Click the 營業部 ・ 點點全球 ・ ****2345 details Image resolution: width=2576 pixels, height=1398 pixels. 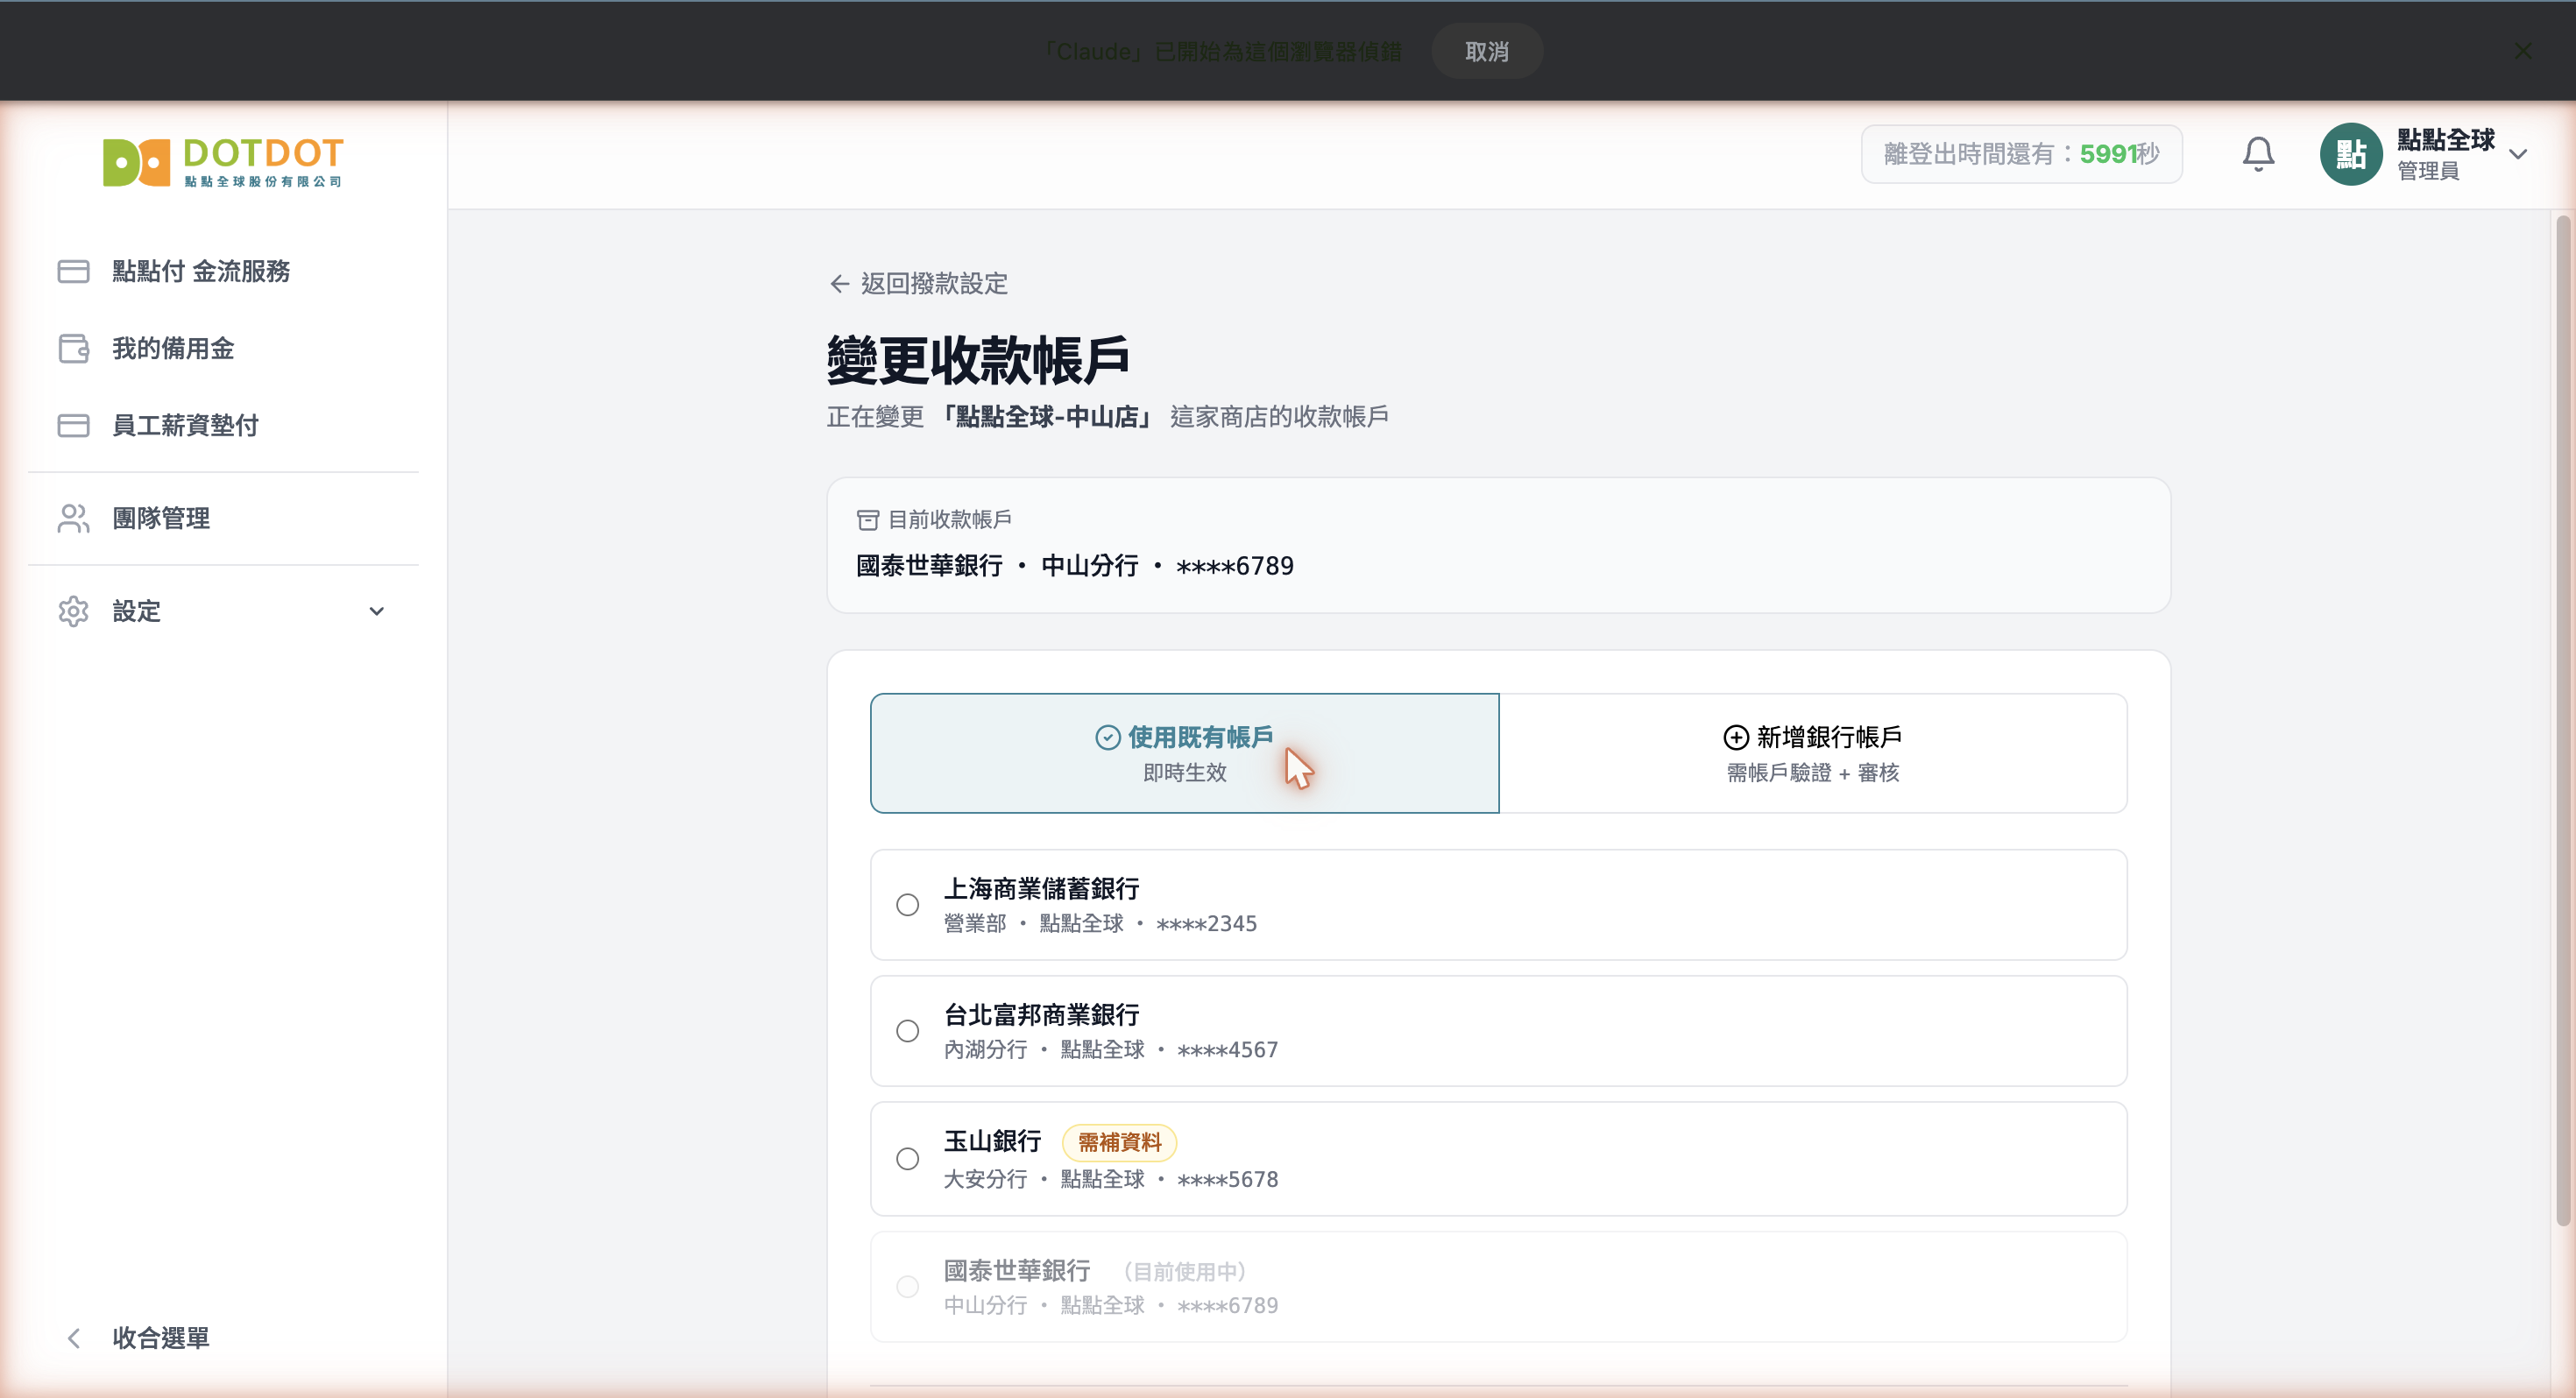click(x=1100, y=924)
